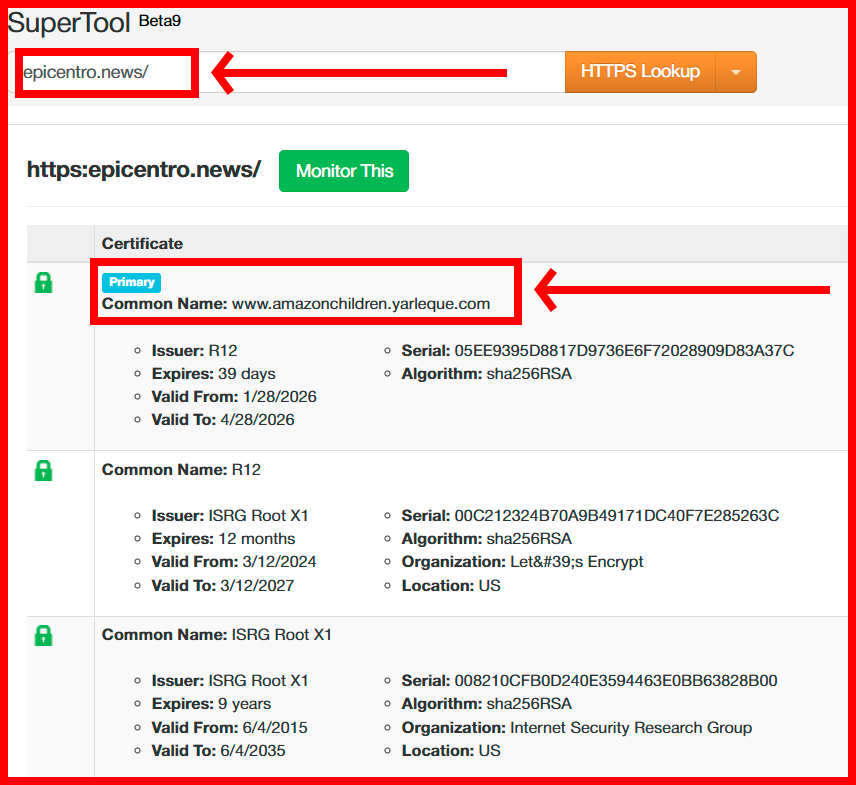Click inside the epicentro.news search input field
Viewport: 856px width, 785px height.
pos(105,71)
